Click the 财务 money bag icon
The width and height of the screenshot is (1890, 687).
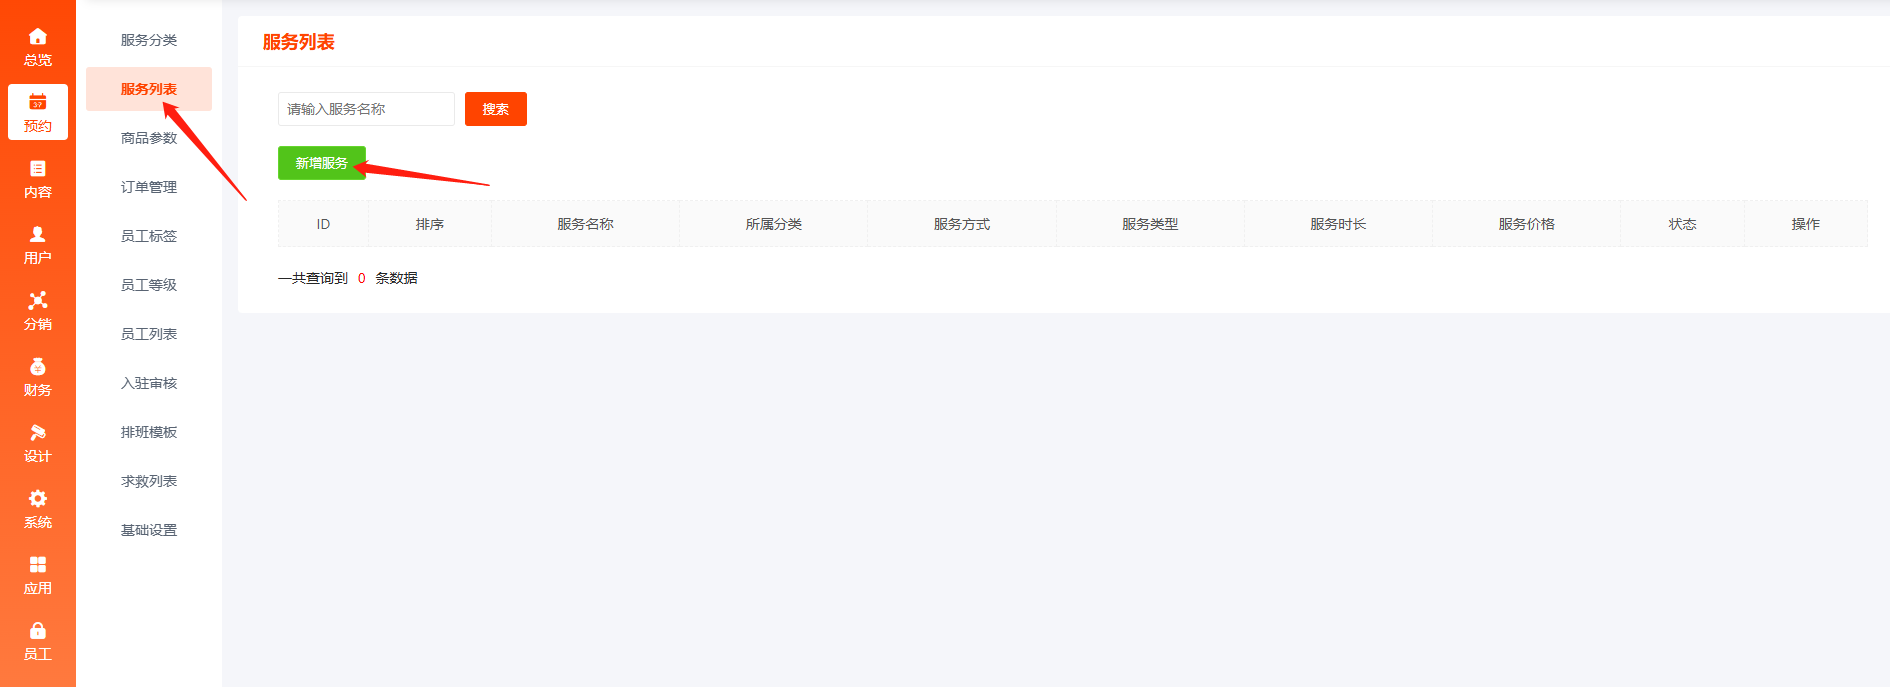click(x=37, y=367)
